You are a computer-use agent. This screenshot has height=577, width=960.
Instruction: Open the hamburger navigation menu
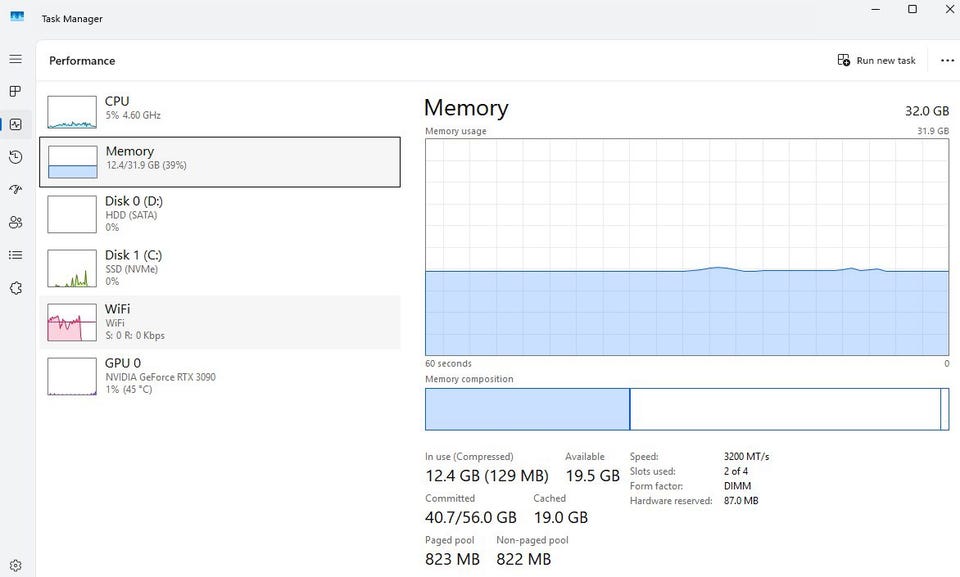point(15,59)
